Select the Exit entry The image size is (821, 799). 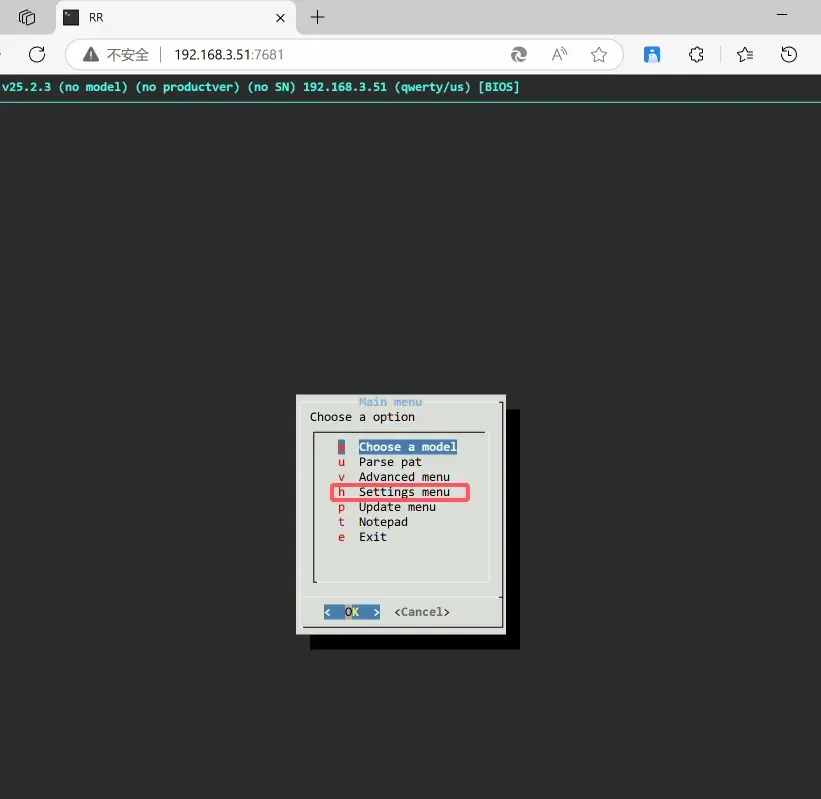click(373, 537)
